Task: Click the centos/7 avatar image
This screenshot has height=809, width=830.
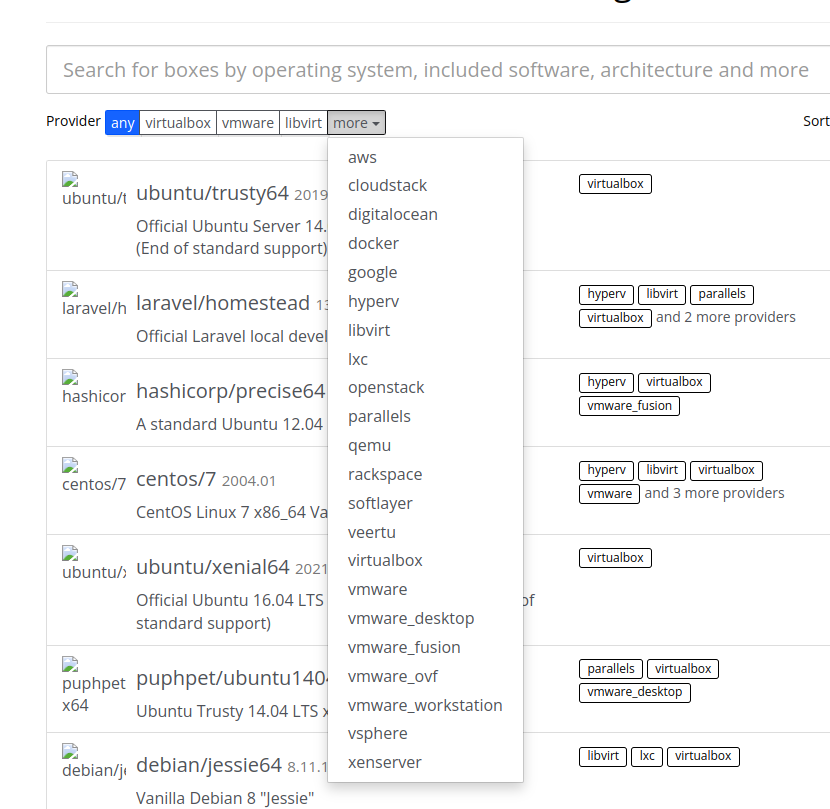Action: point(94,475)
